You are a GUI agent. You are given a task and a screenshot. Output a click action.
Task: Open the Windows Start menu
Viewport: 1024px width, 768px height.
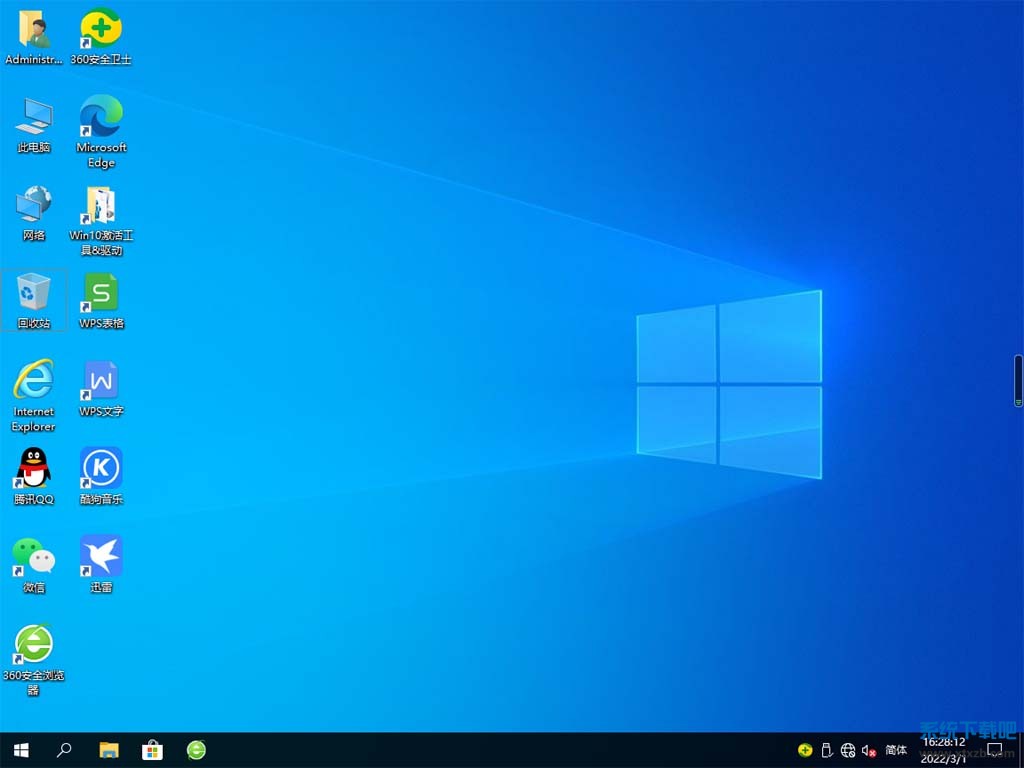tap(20, 750)
